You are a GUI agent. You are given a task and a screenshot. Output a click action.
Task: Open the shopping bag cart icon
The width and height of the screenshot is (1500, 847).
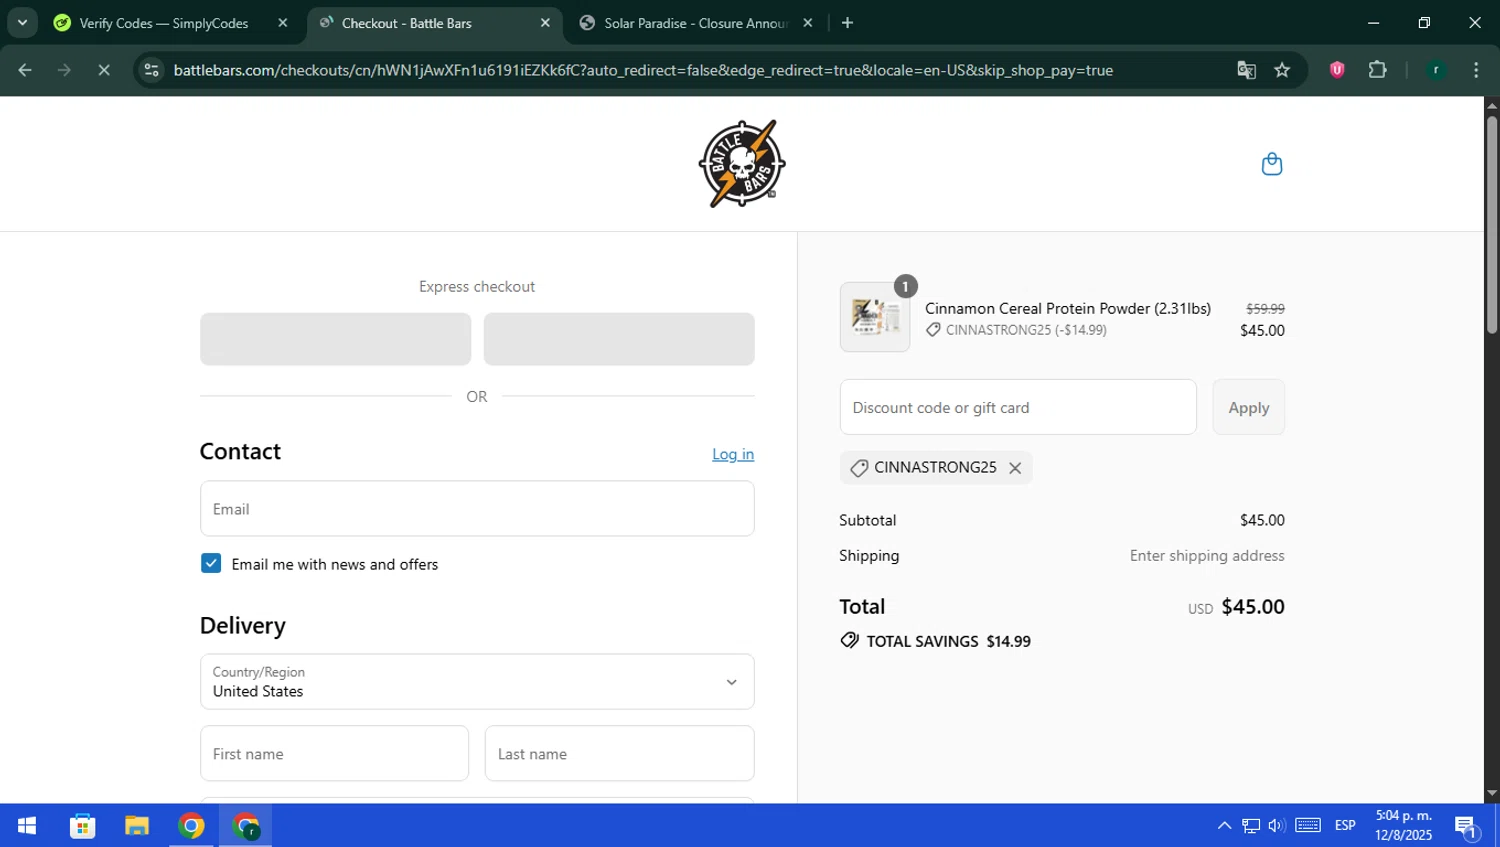1271,164
